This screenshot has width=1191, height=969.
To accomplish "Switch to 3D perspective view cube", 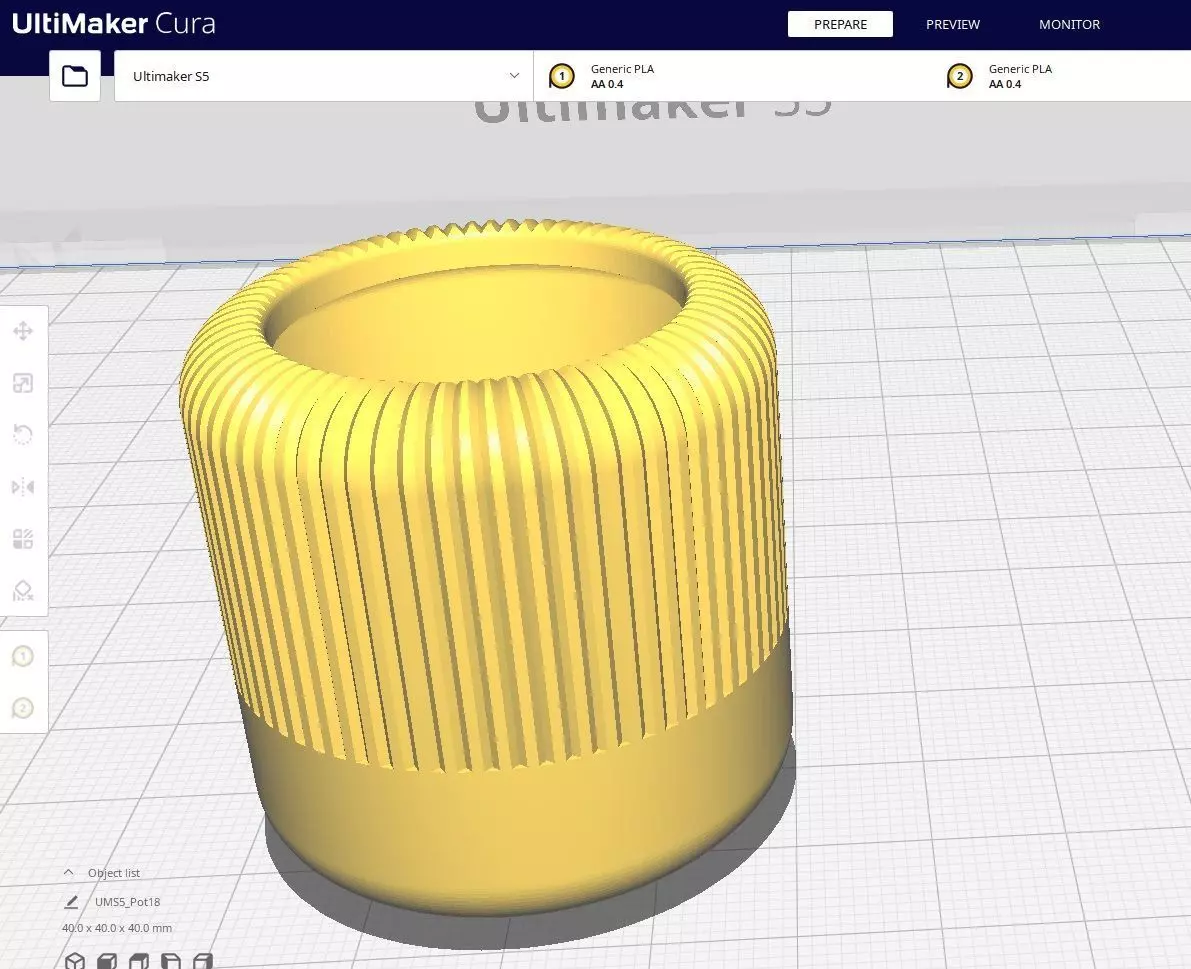I will tap(74, 961).
